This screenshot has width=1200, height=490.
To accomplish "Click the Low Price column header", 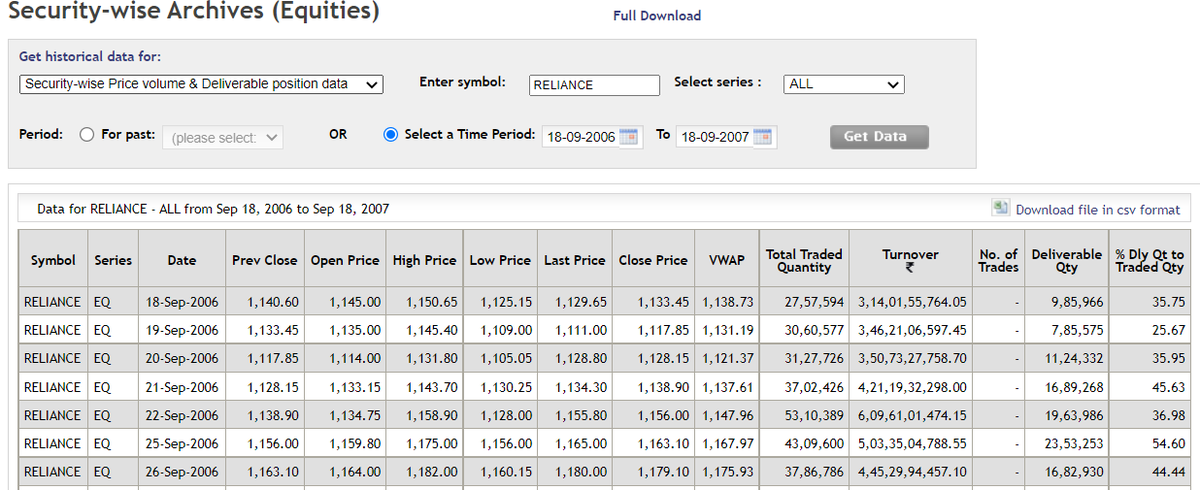I will point(500,260).
